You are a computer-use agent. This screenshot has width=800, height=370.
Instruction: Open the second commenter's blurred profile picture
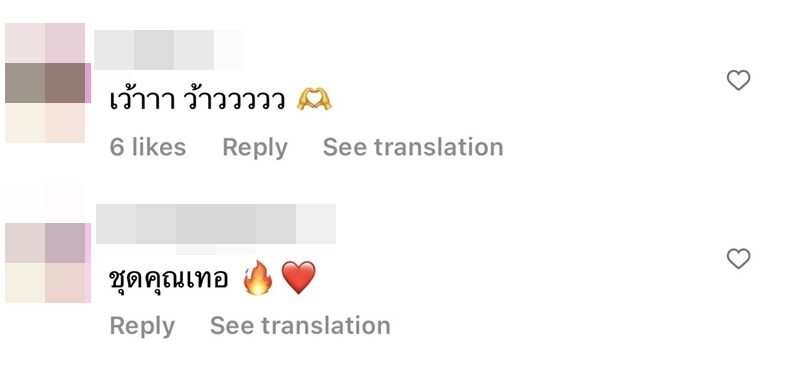pos(47,263)
